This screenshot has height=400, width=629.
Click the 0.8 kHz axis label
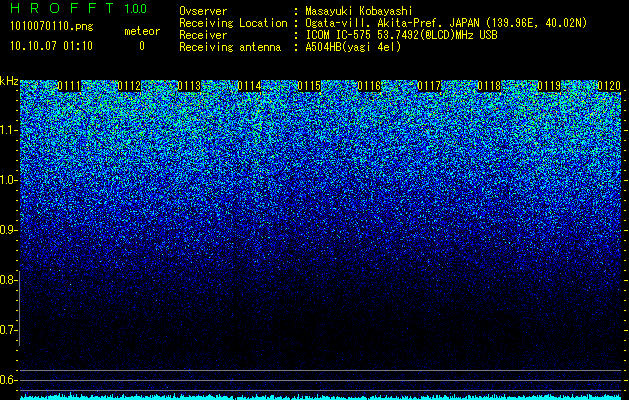point(8,280)
